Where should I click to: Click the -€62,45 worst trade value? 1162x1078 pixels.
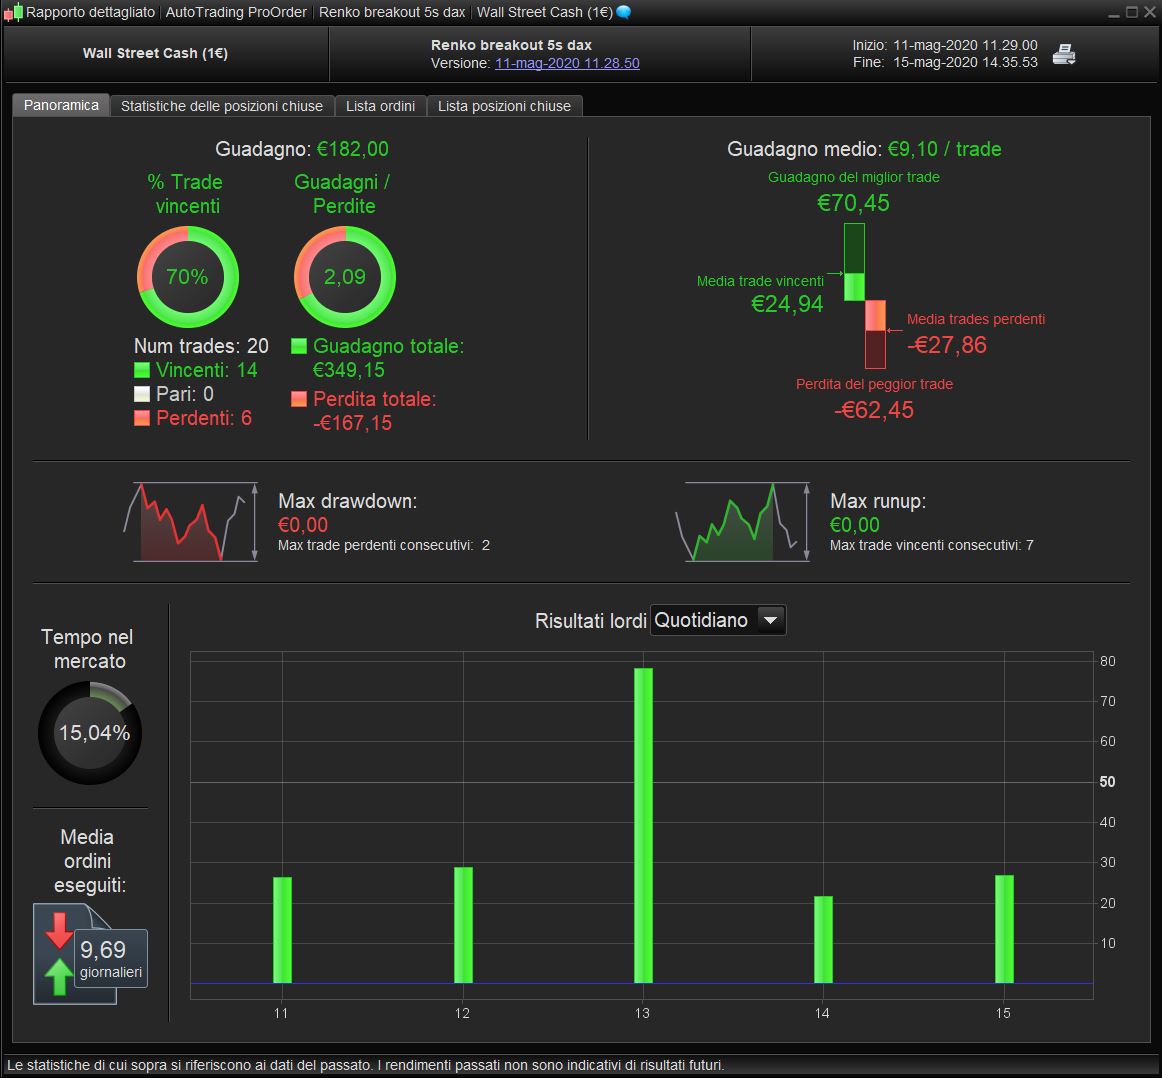[x=874, y=410]
